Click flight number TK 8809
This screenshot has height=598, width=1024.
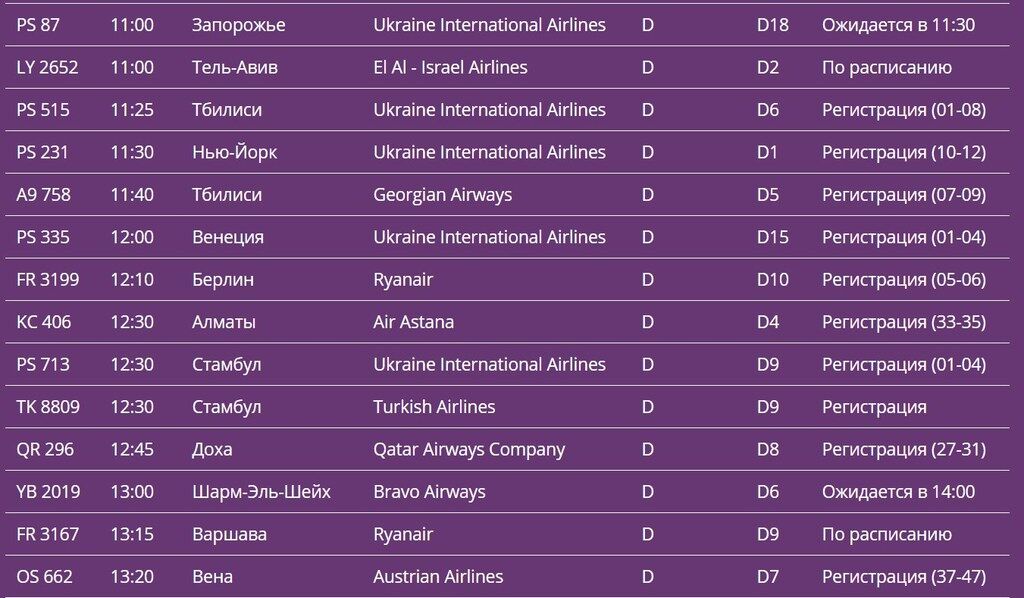pyautogui.click(x=48, y=407)
